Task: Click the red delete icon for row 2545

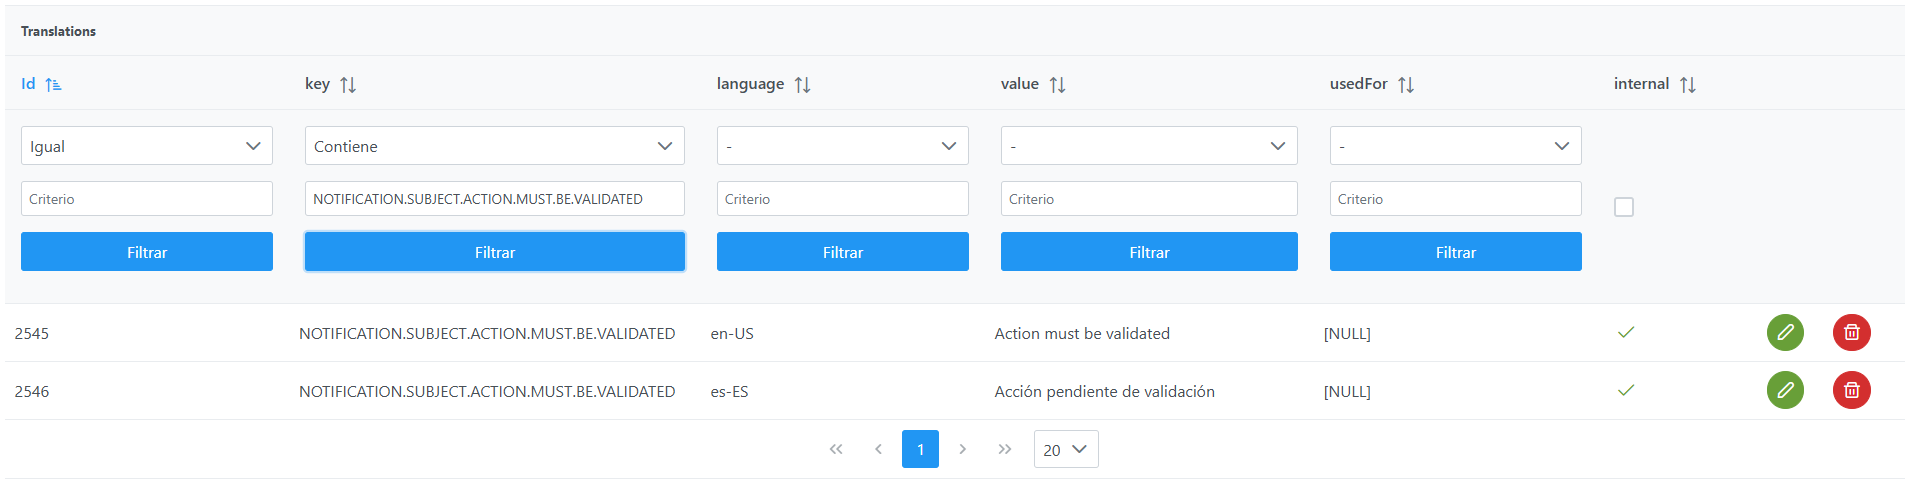Action: coord(1851,333)
